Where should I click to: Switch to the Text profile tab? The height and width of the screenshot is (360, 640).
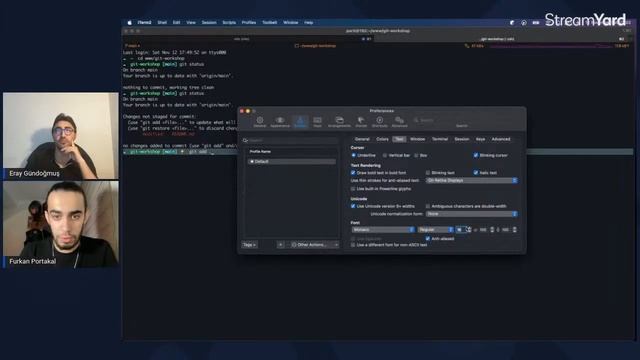click(399, 139)
